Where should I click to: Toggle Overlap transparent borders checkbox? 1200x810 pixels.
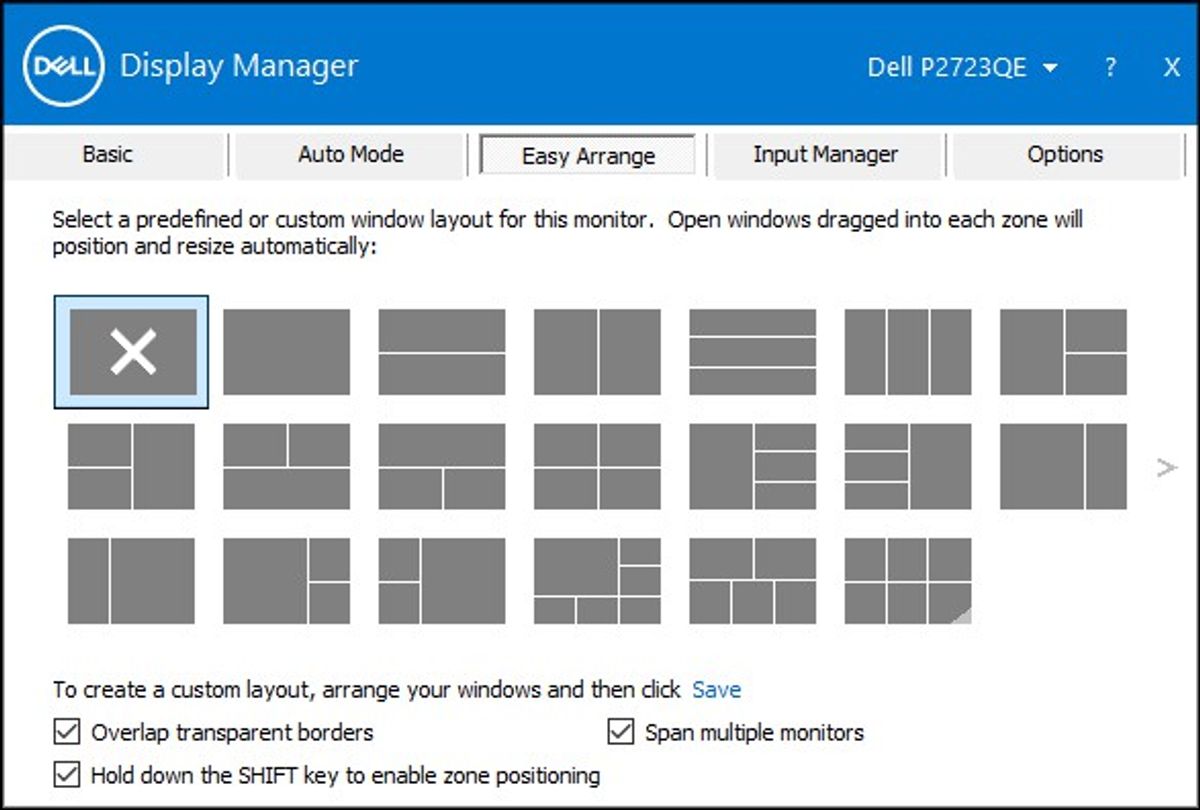click(67, 732)
